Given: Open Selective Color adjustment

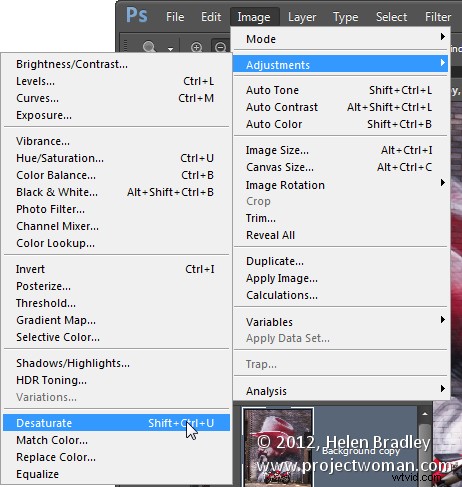Looking at the screenshot, I should 116,337.
